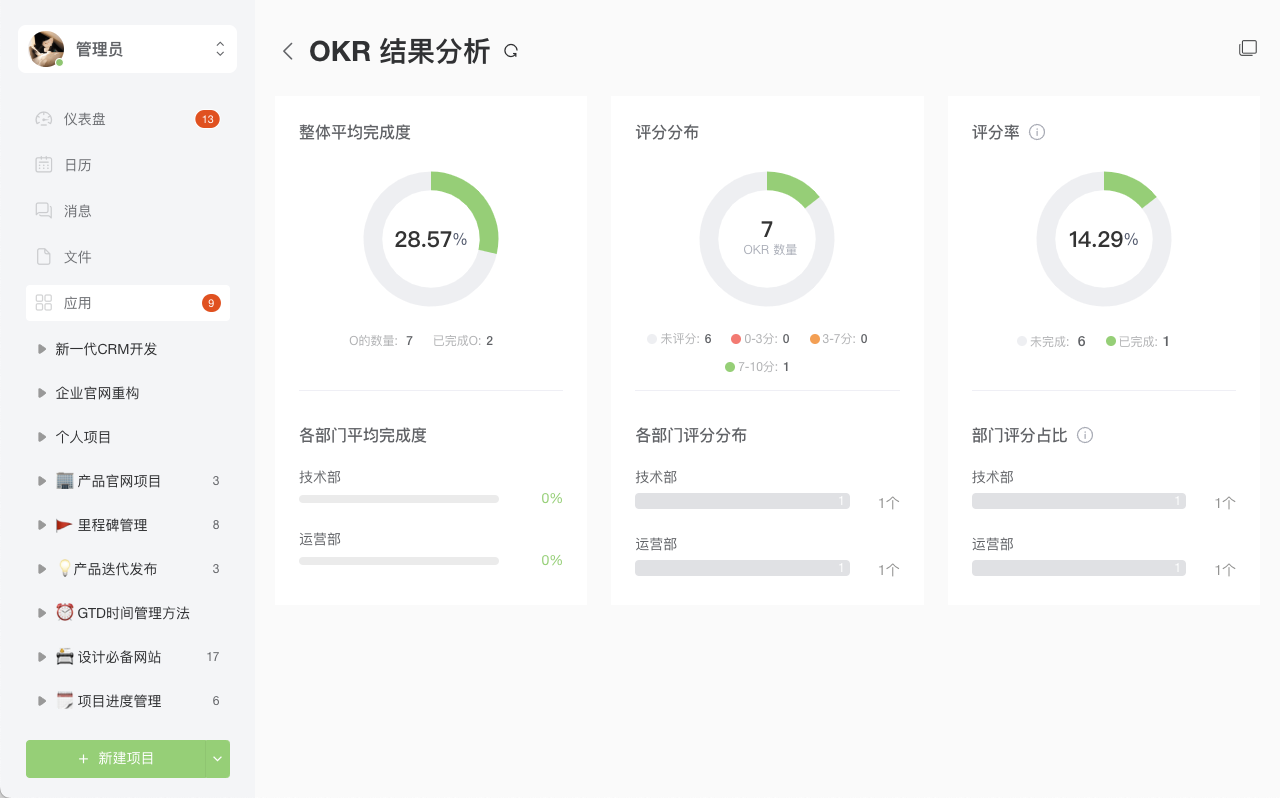Expand the 产品迭代发布 tree node

click(42, 569)
